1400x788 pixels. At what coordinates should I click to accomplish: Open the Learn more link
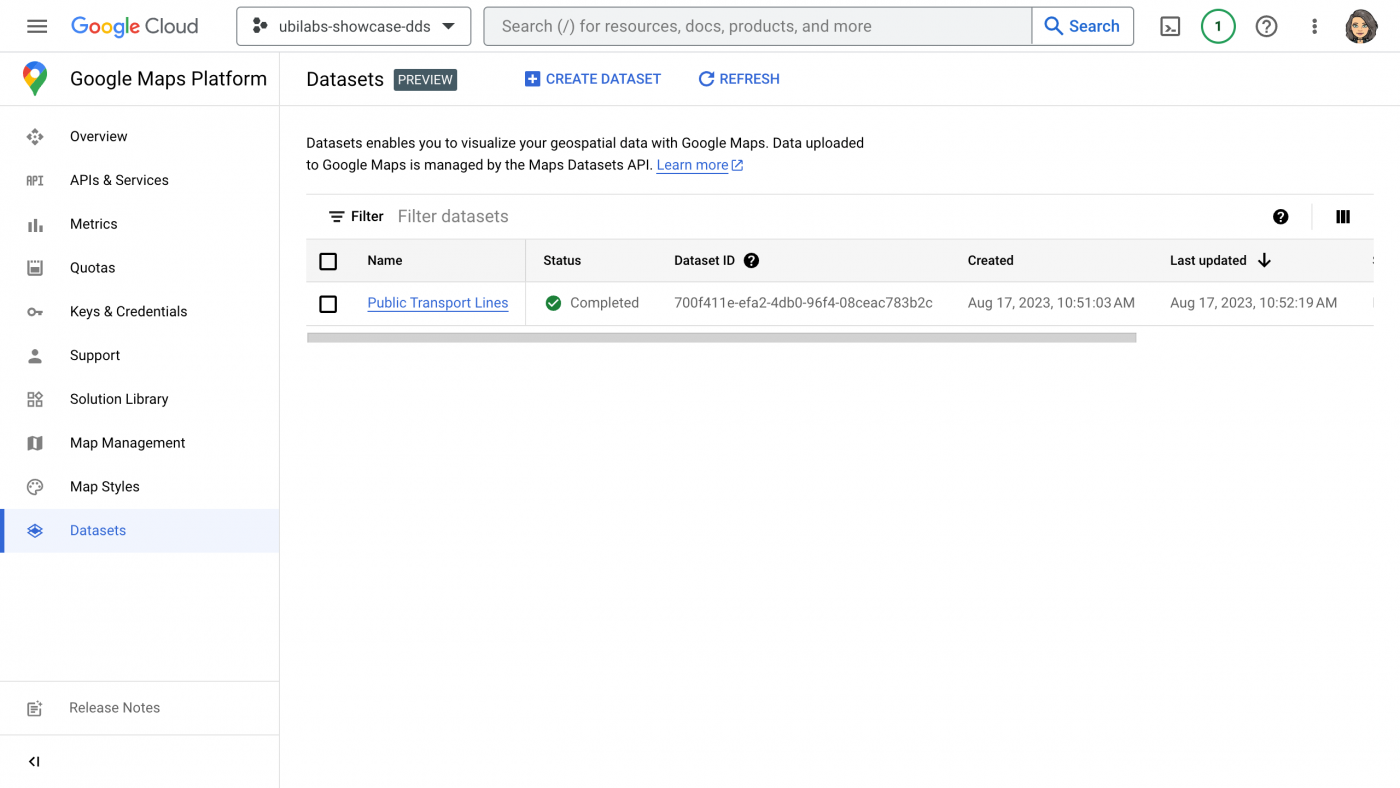click(x=692, y=165)
